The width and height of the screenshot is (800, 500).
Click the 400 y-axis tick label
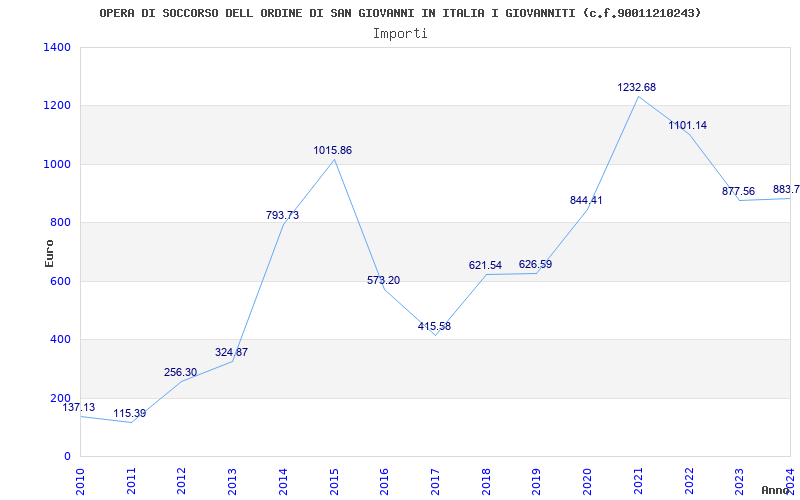[61, 339]
